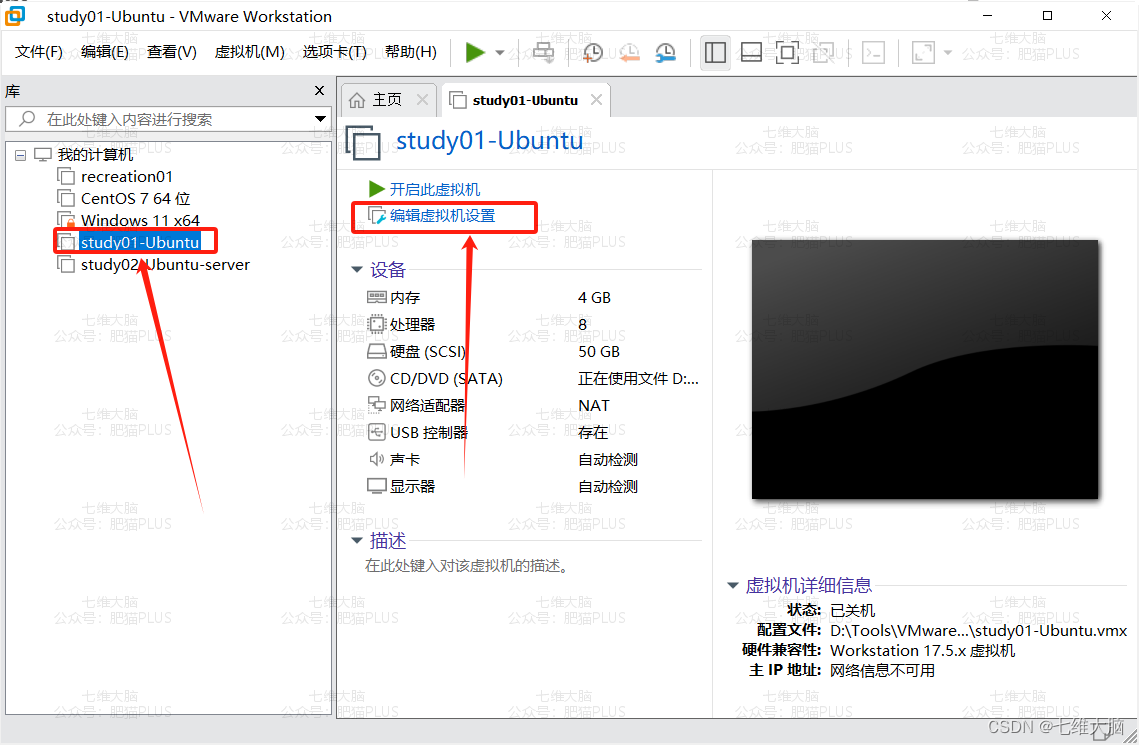Select the 处理器 device row

click(x=532, y=325)
